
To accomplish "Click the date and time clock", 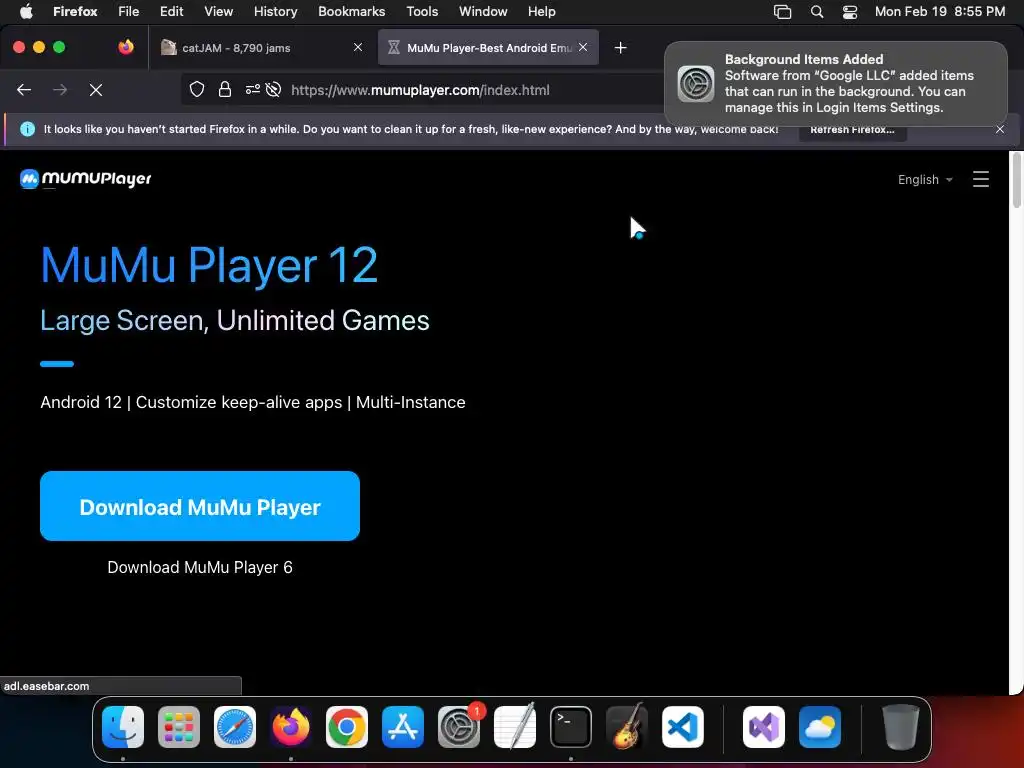I will (940, 11).
